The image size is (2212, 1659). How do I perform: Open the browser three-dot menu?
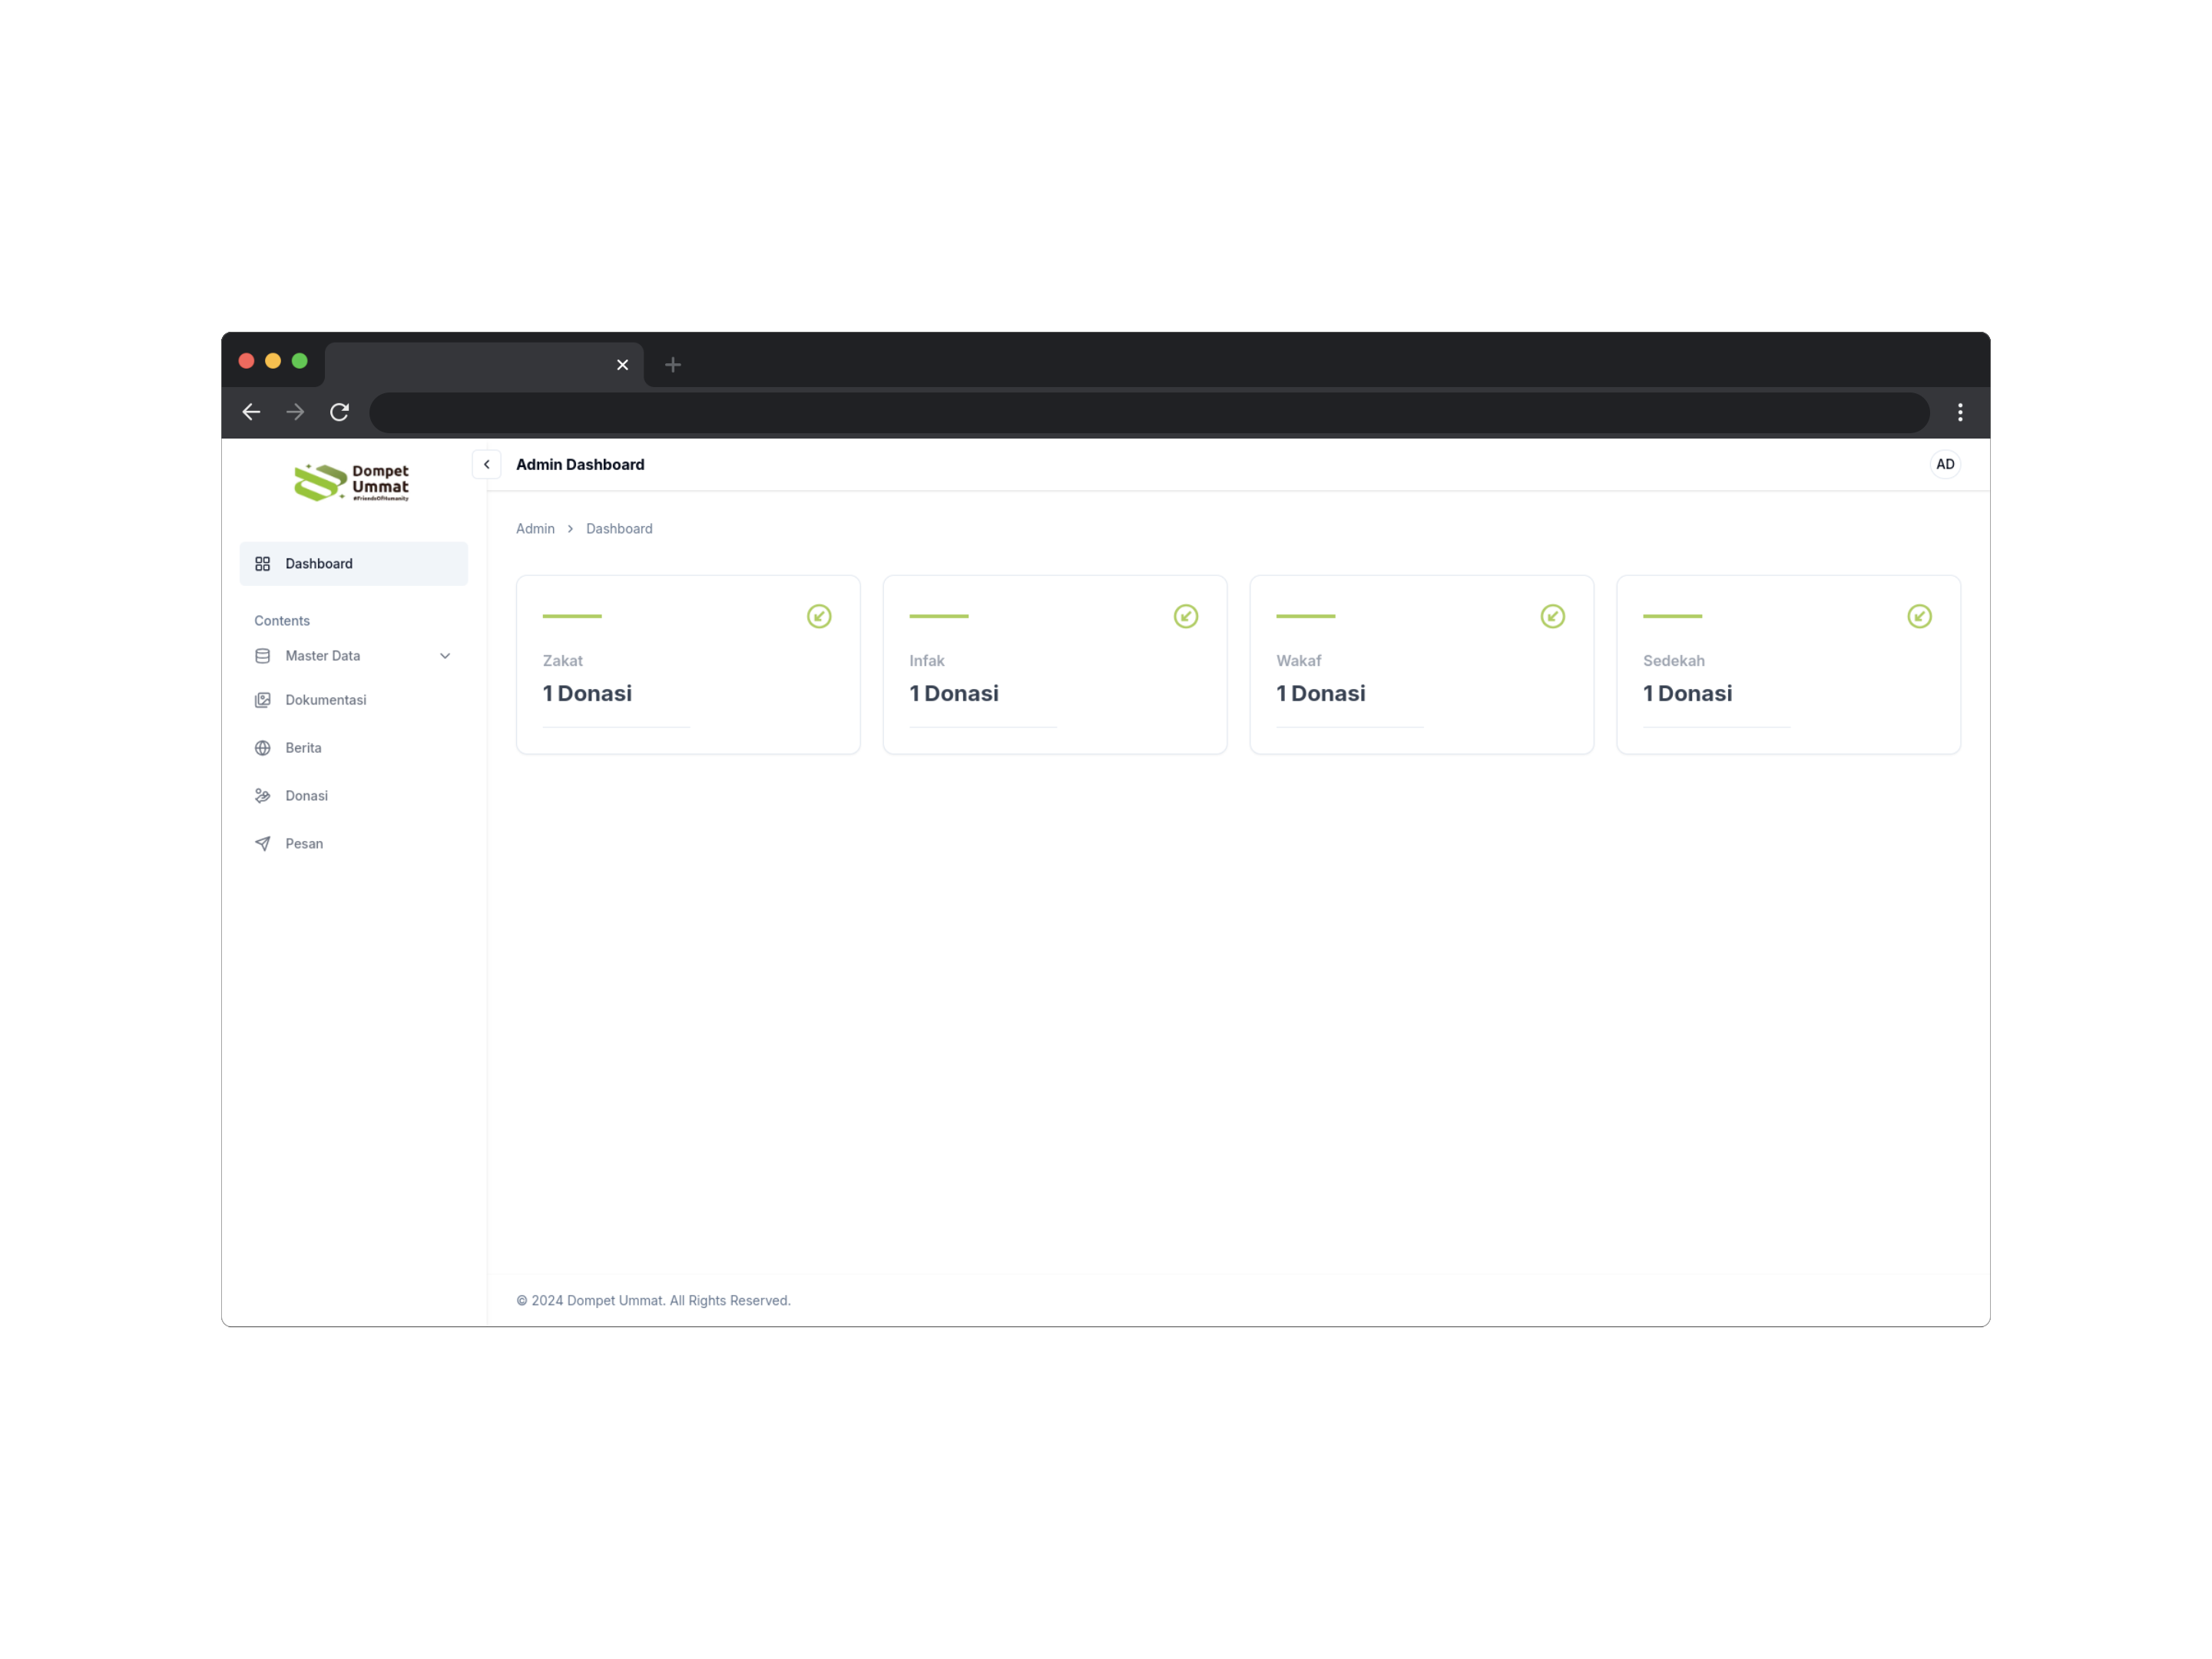(x=1959, y=412)
